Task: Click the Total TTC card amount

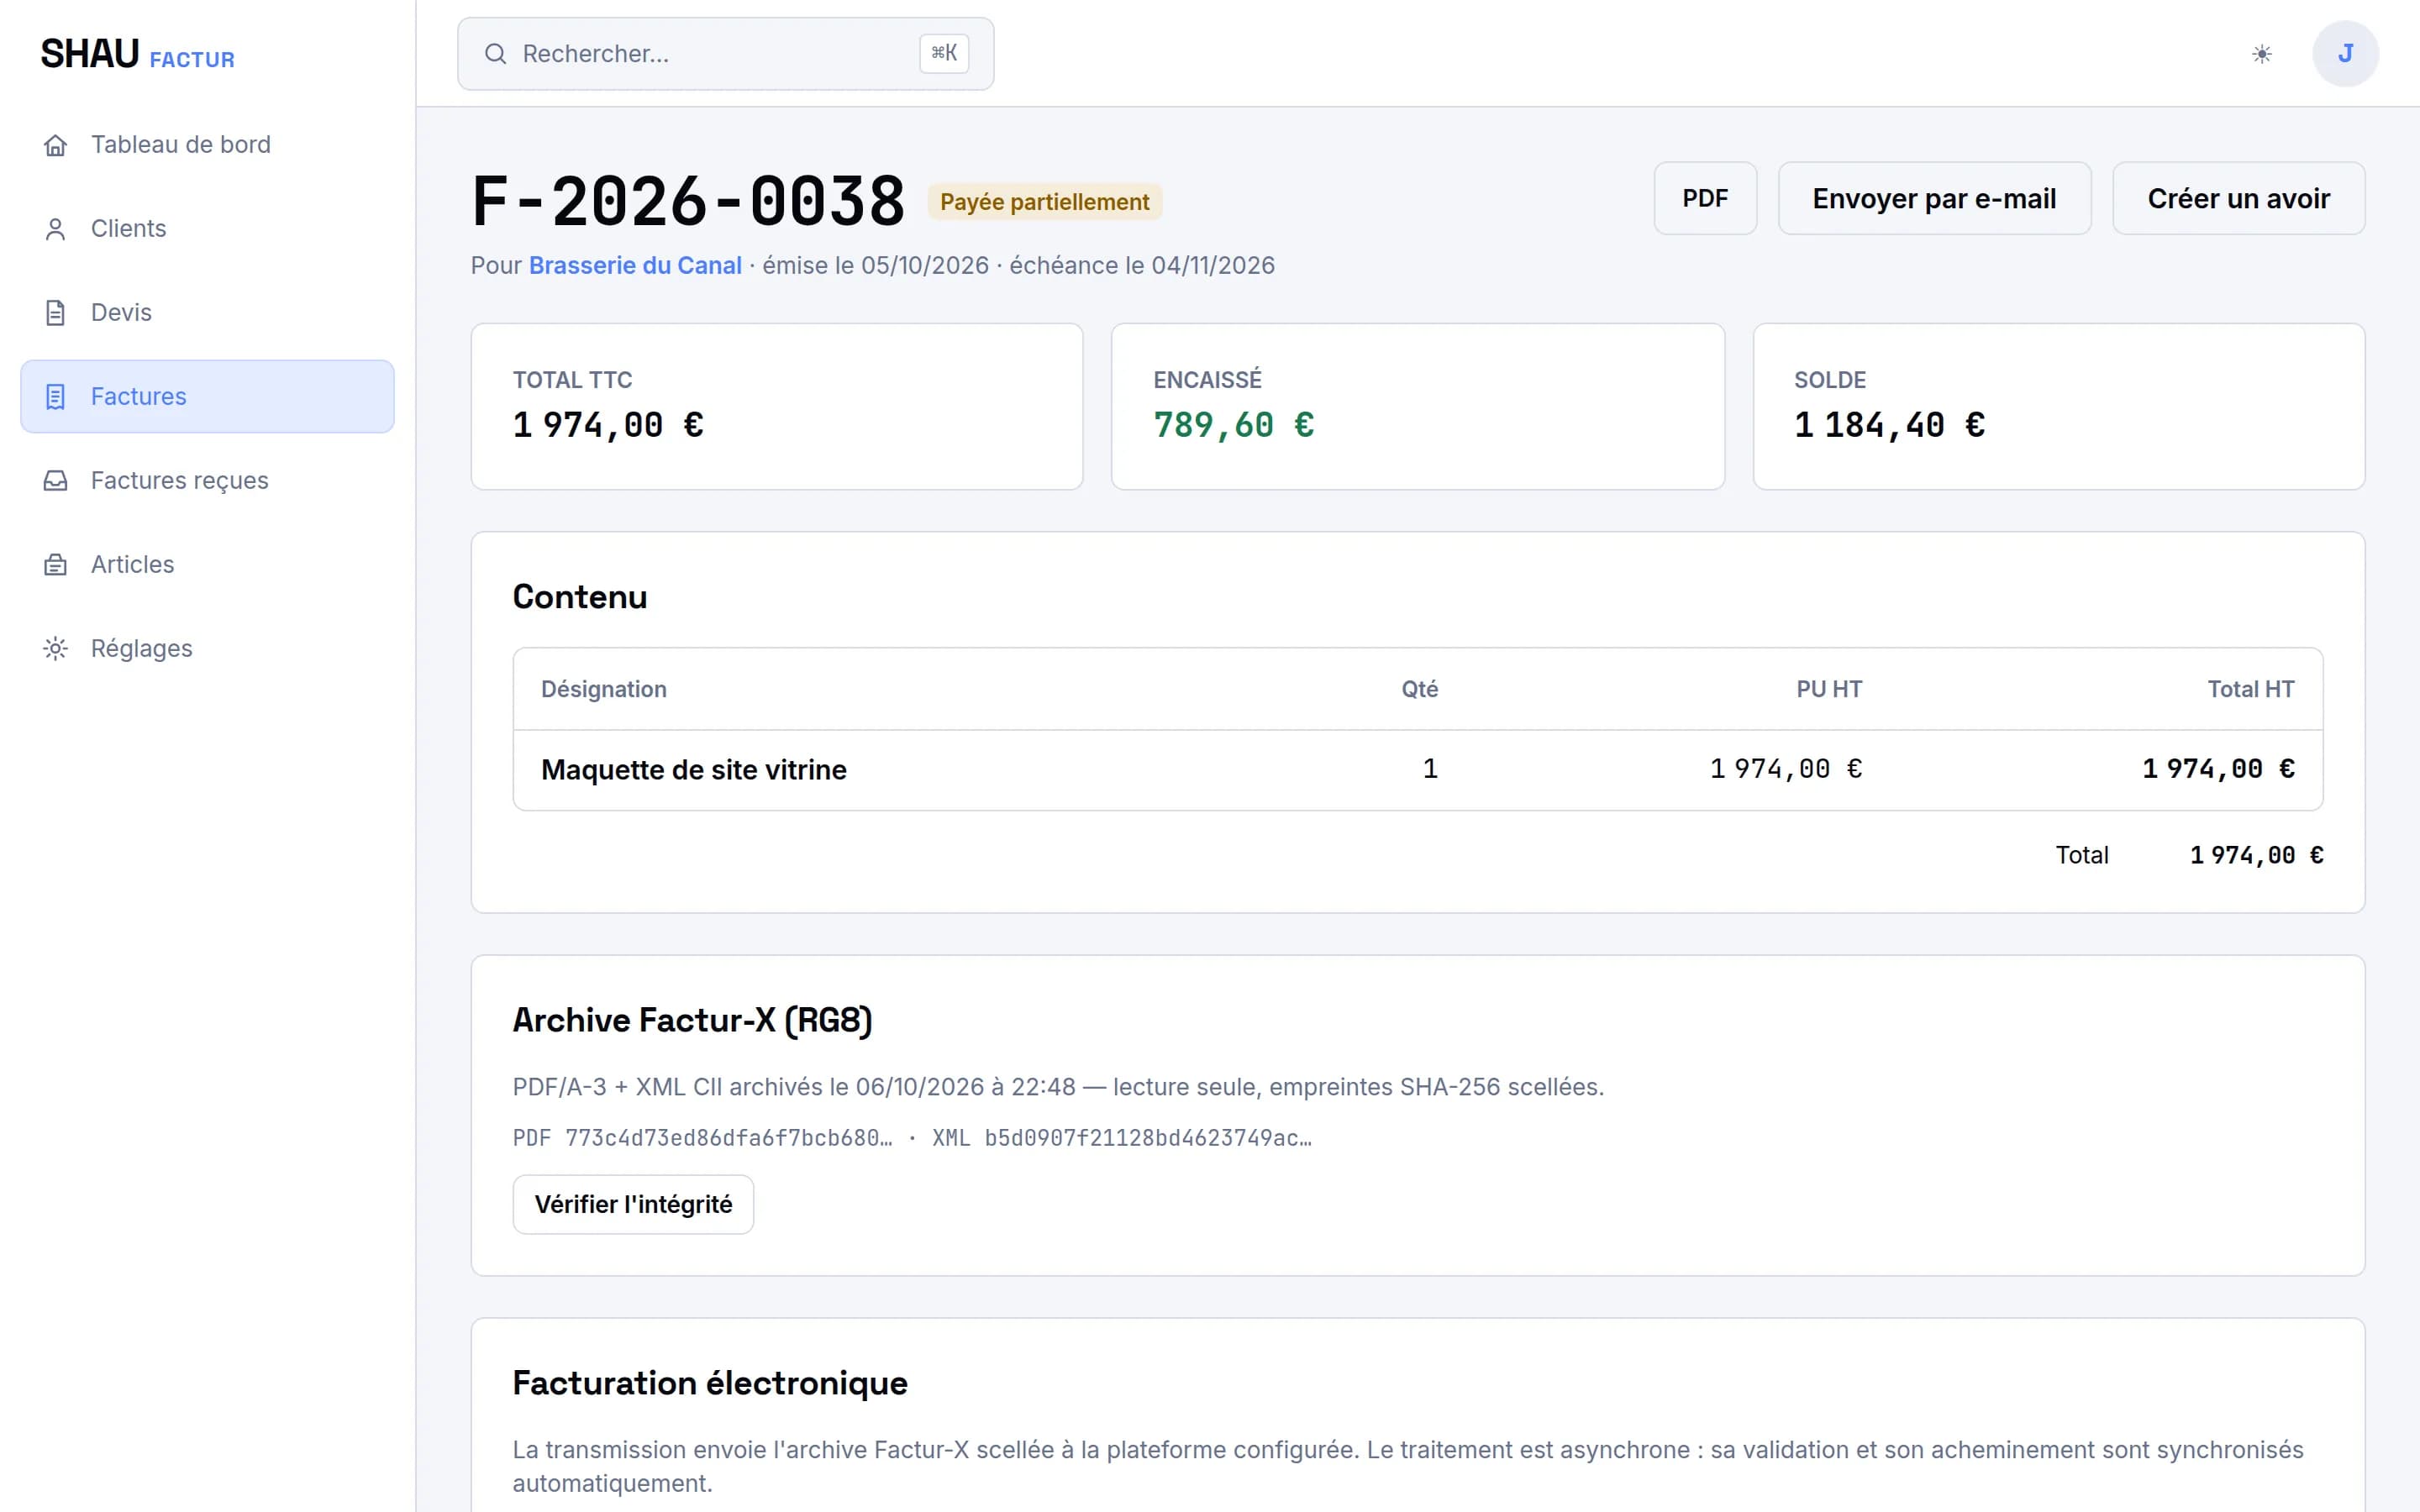Action: click(x=608, y=425)
